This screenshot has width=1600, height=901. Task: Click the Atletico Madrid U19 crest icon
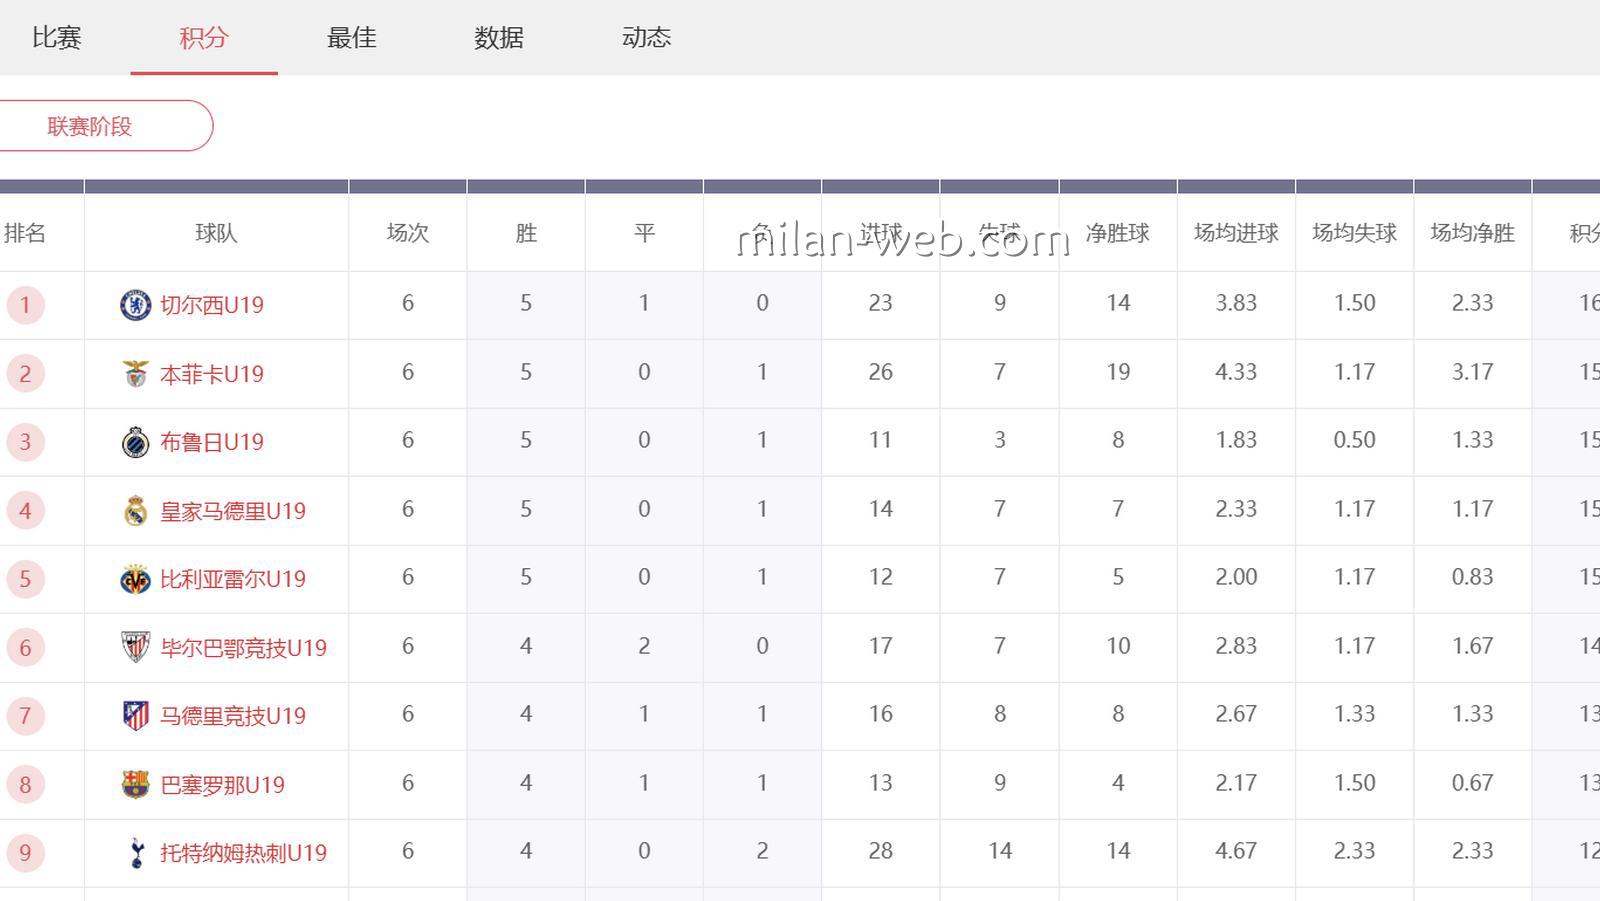tap(135, 716)
